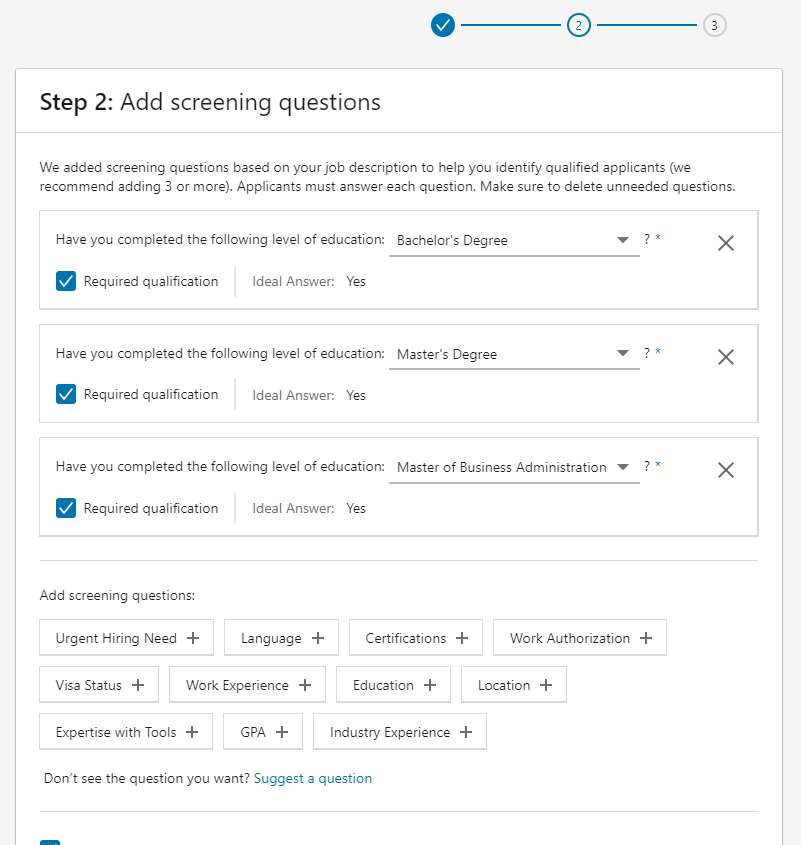Uncheck Required qualification for MBA question
The image size is (801, 845).
coord(65,508)
